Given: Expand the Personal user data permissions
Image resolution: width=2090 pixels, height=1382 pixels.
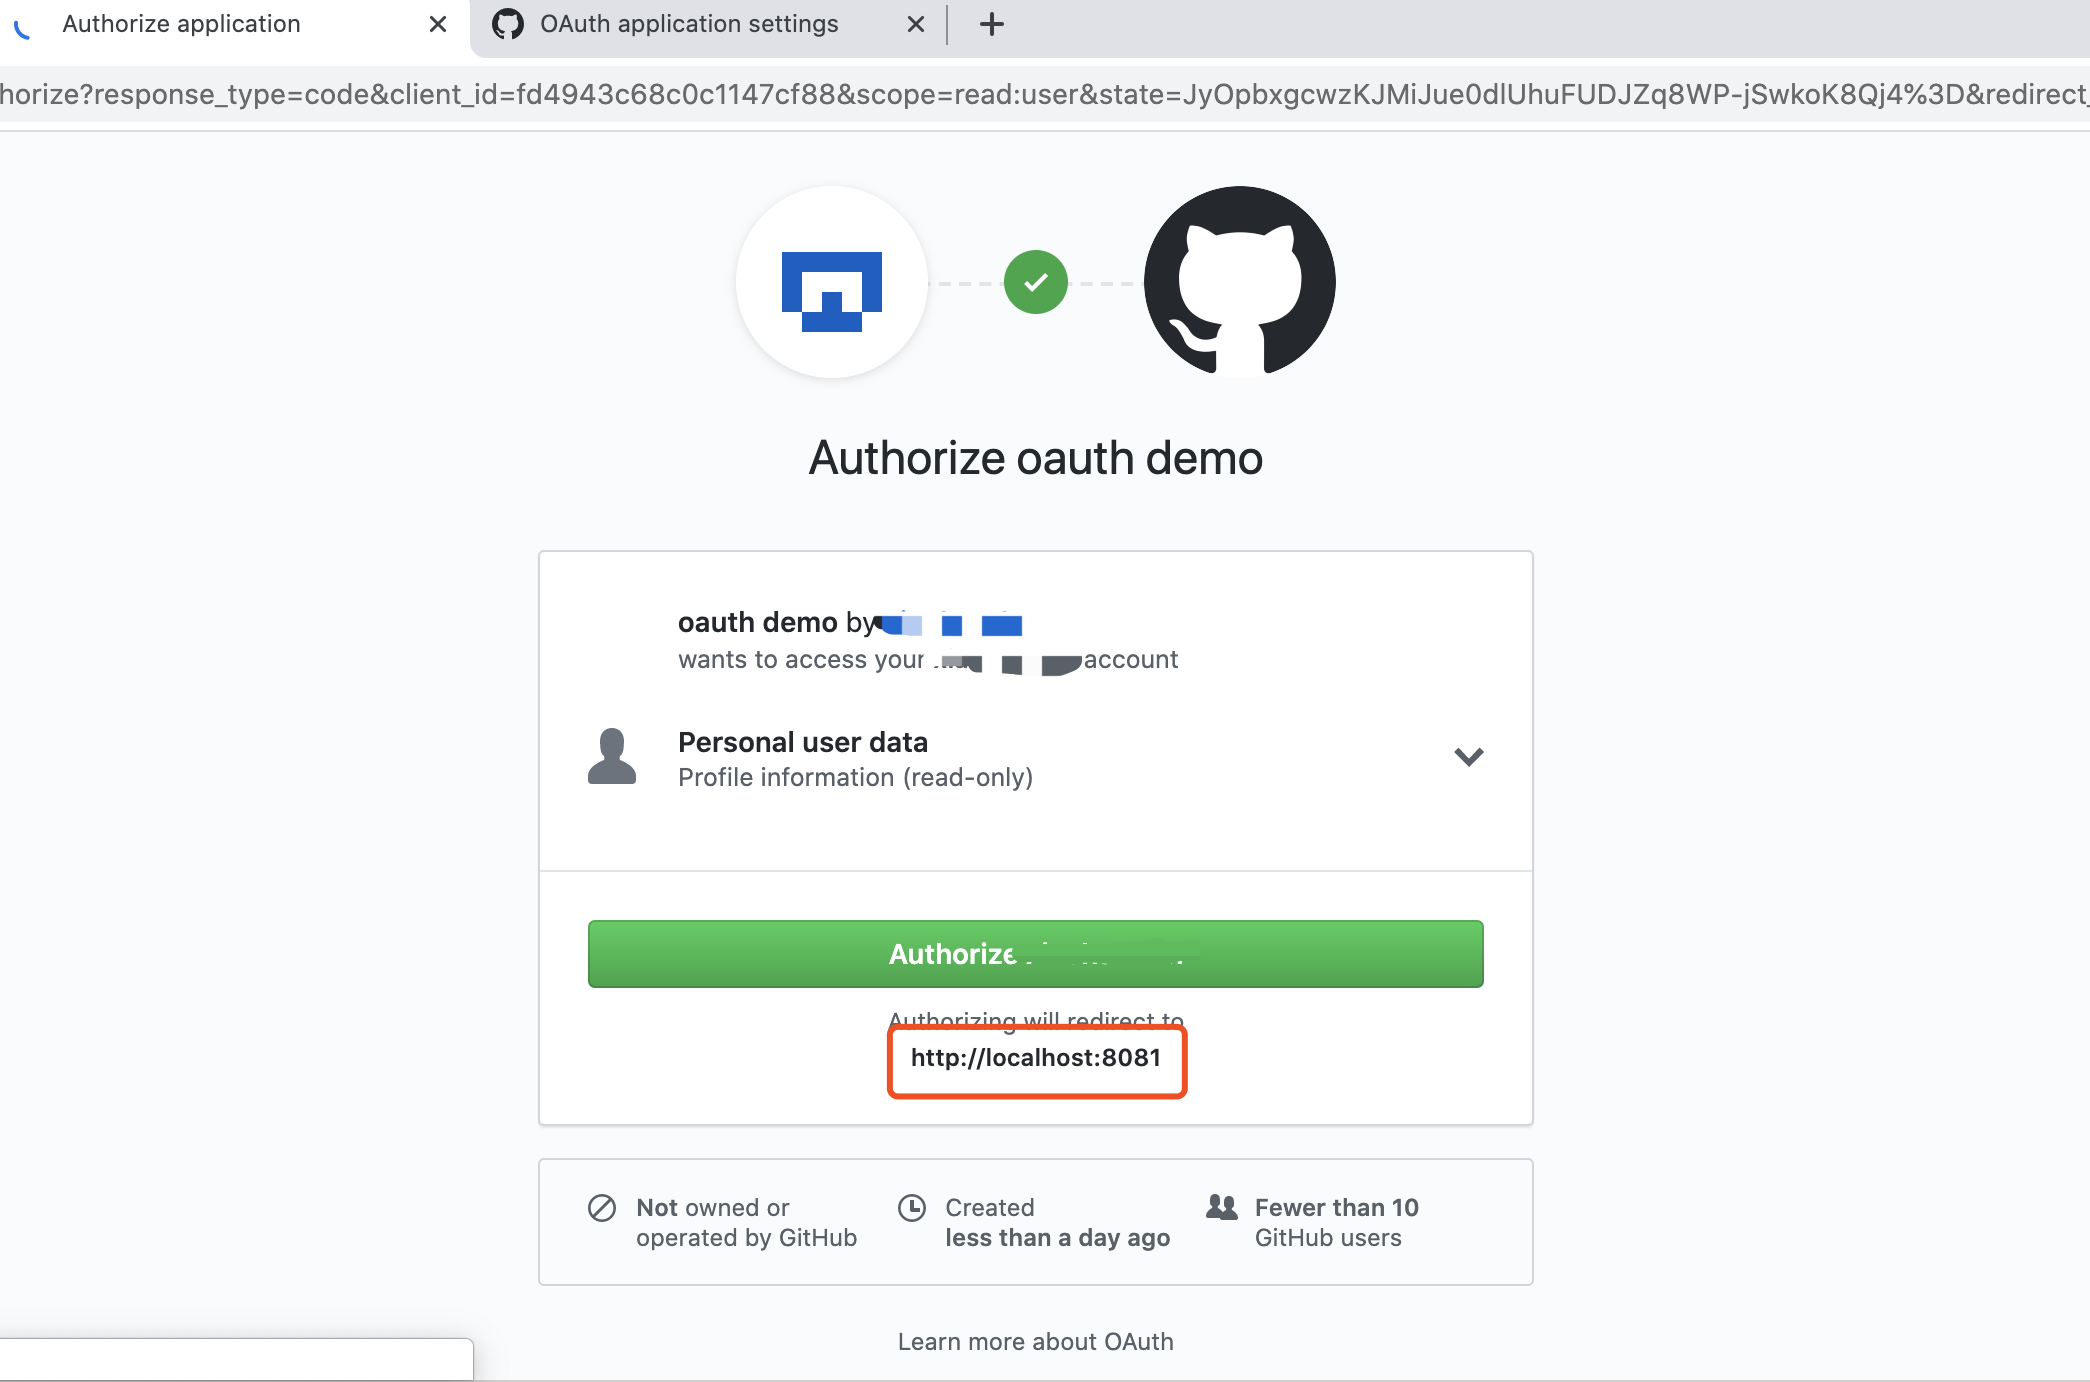Looking at the screenshot, I should click(x=1468, y=757).
